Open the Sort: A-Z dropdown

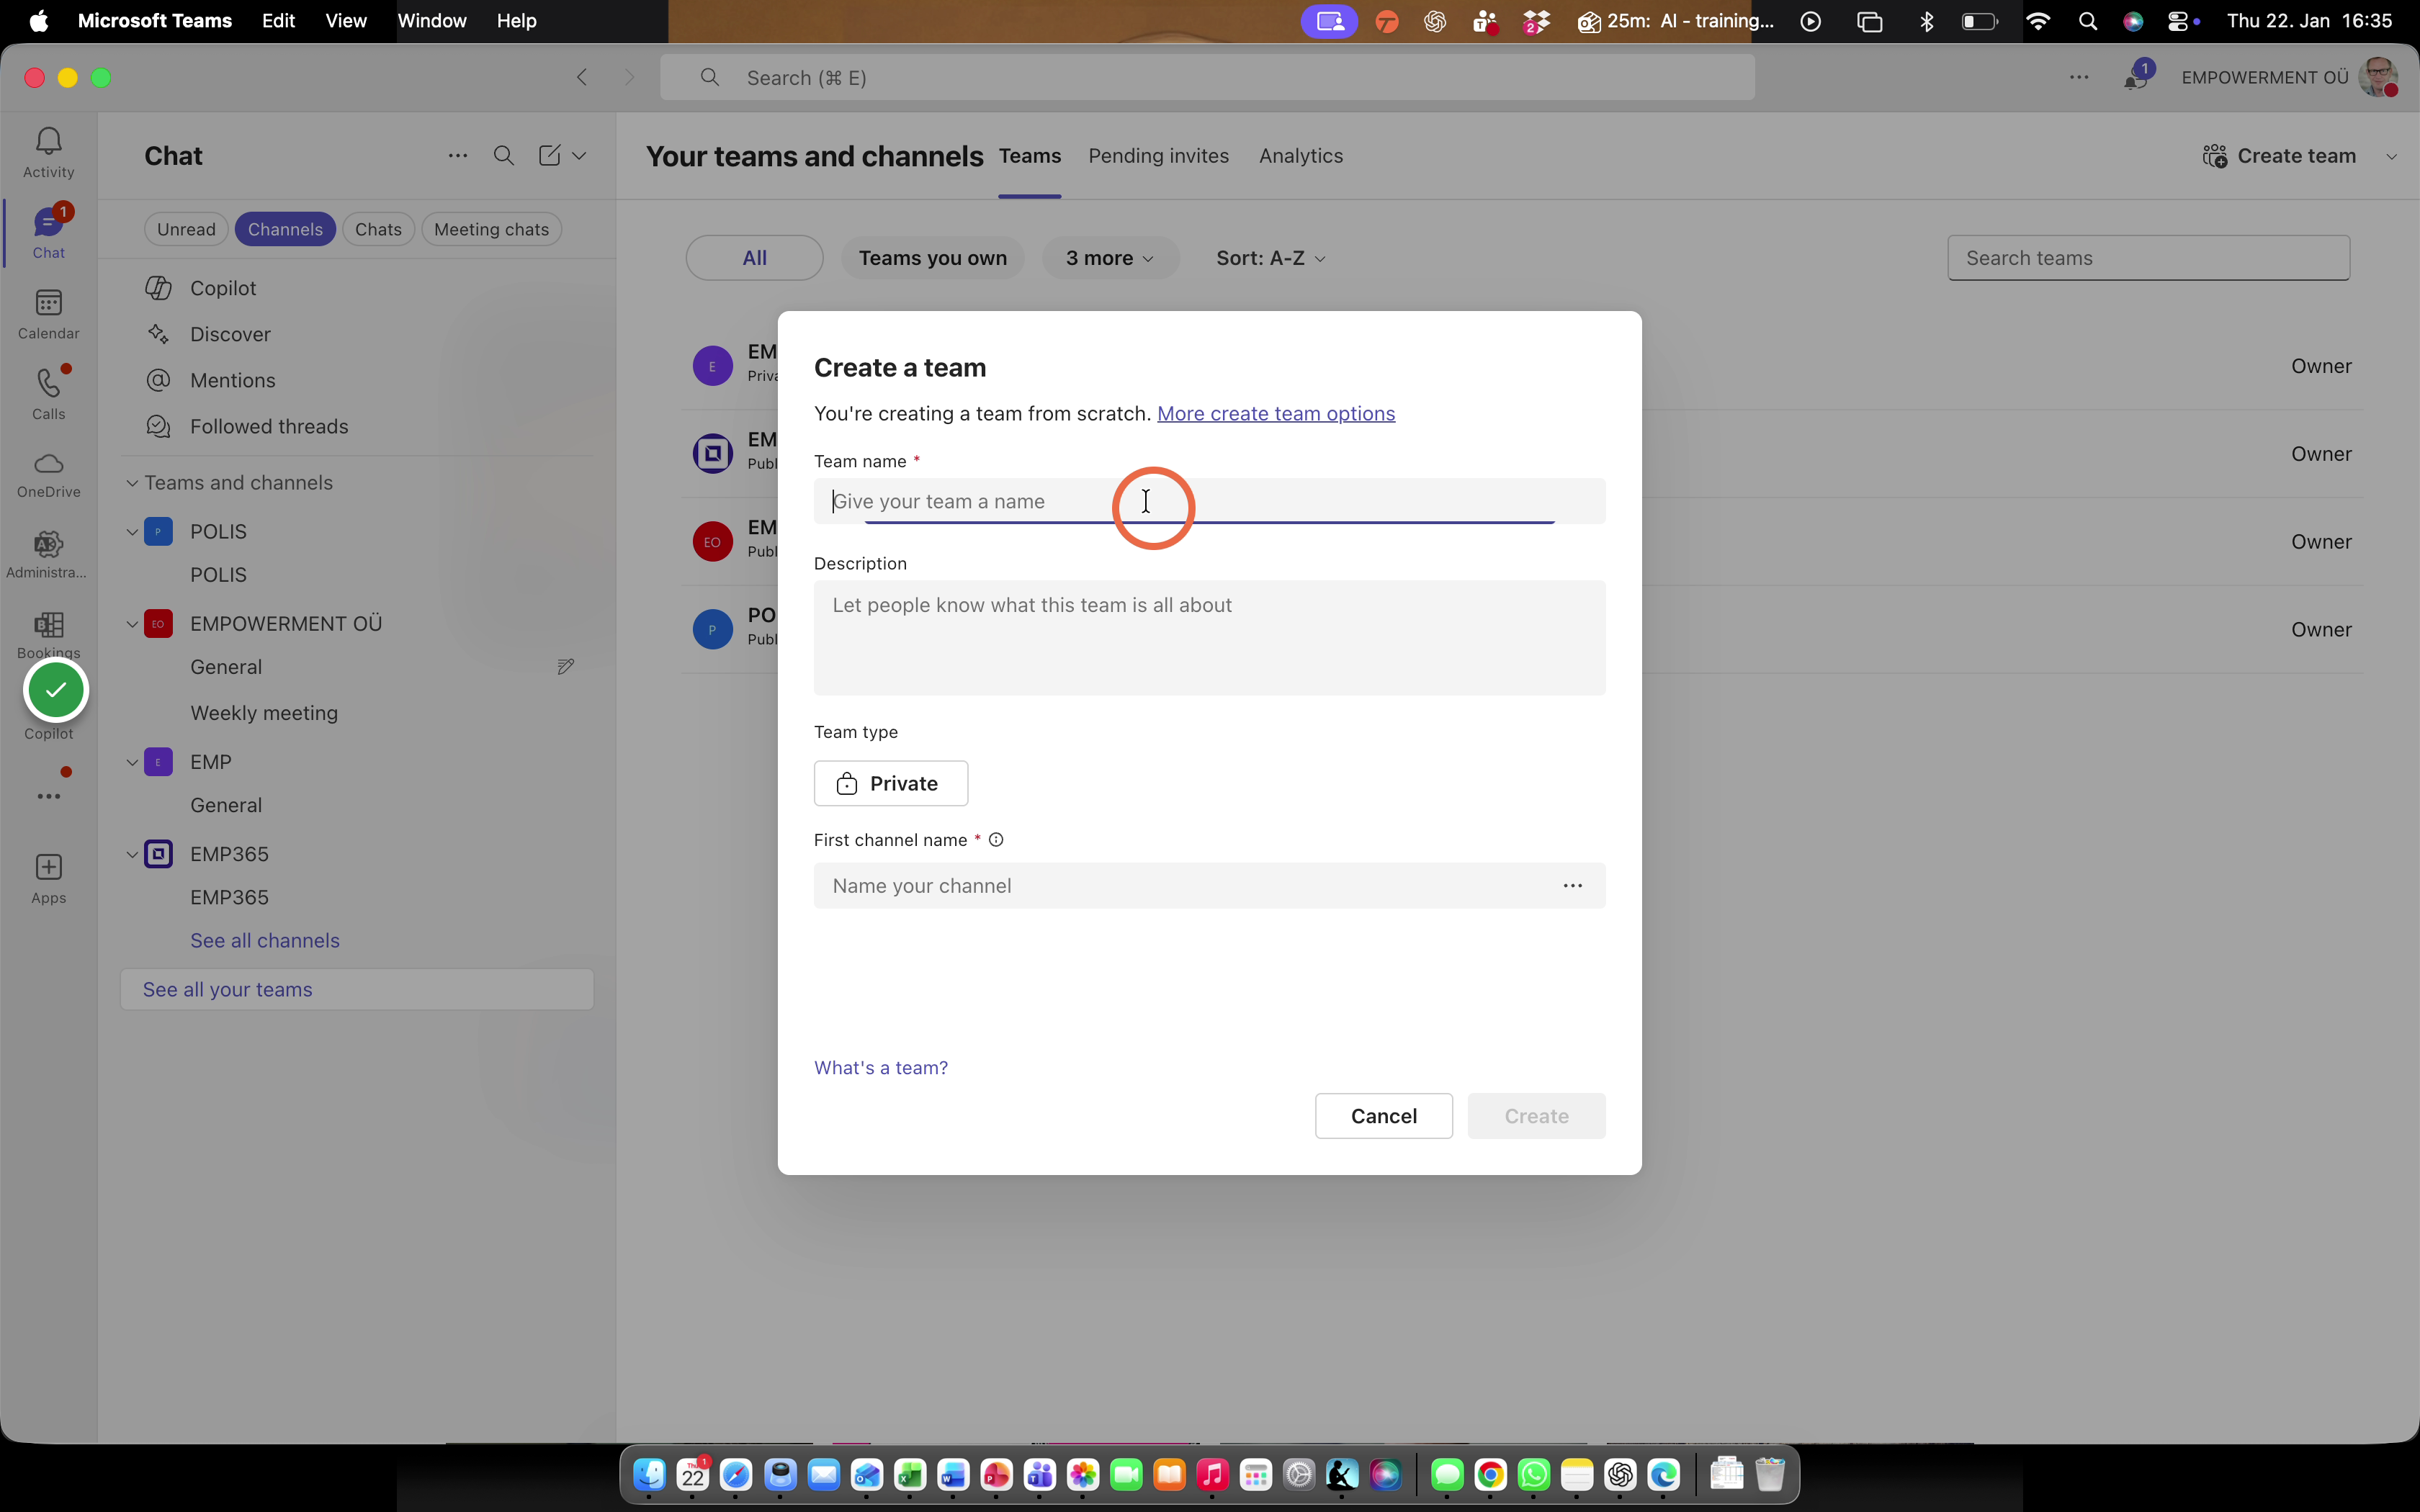(x=1270, y=258)
